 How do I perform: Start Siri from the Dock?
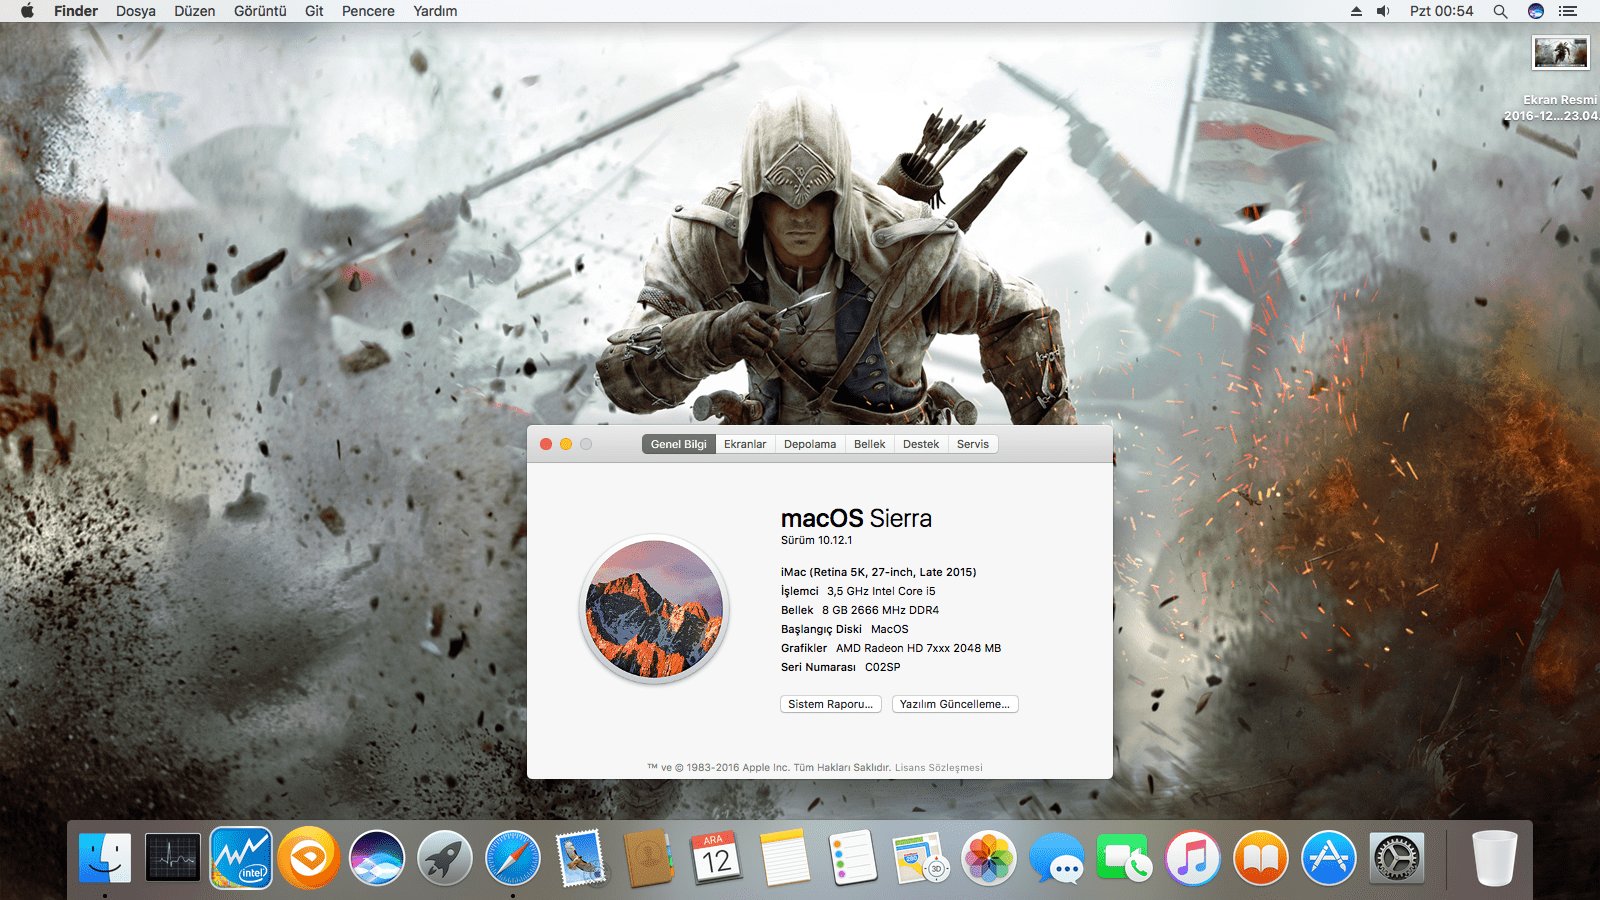(377, 858)
